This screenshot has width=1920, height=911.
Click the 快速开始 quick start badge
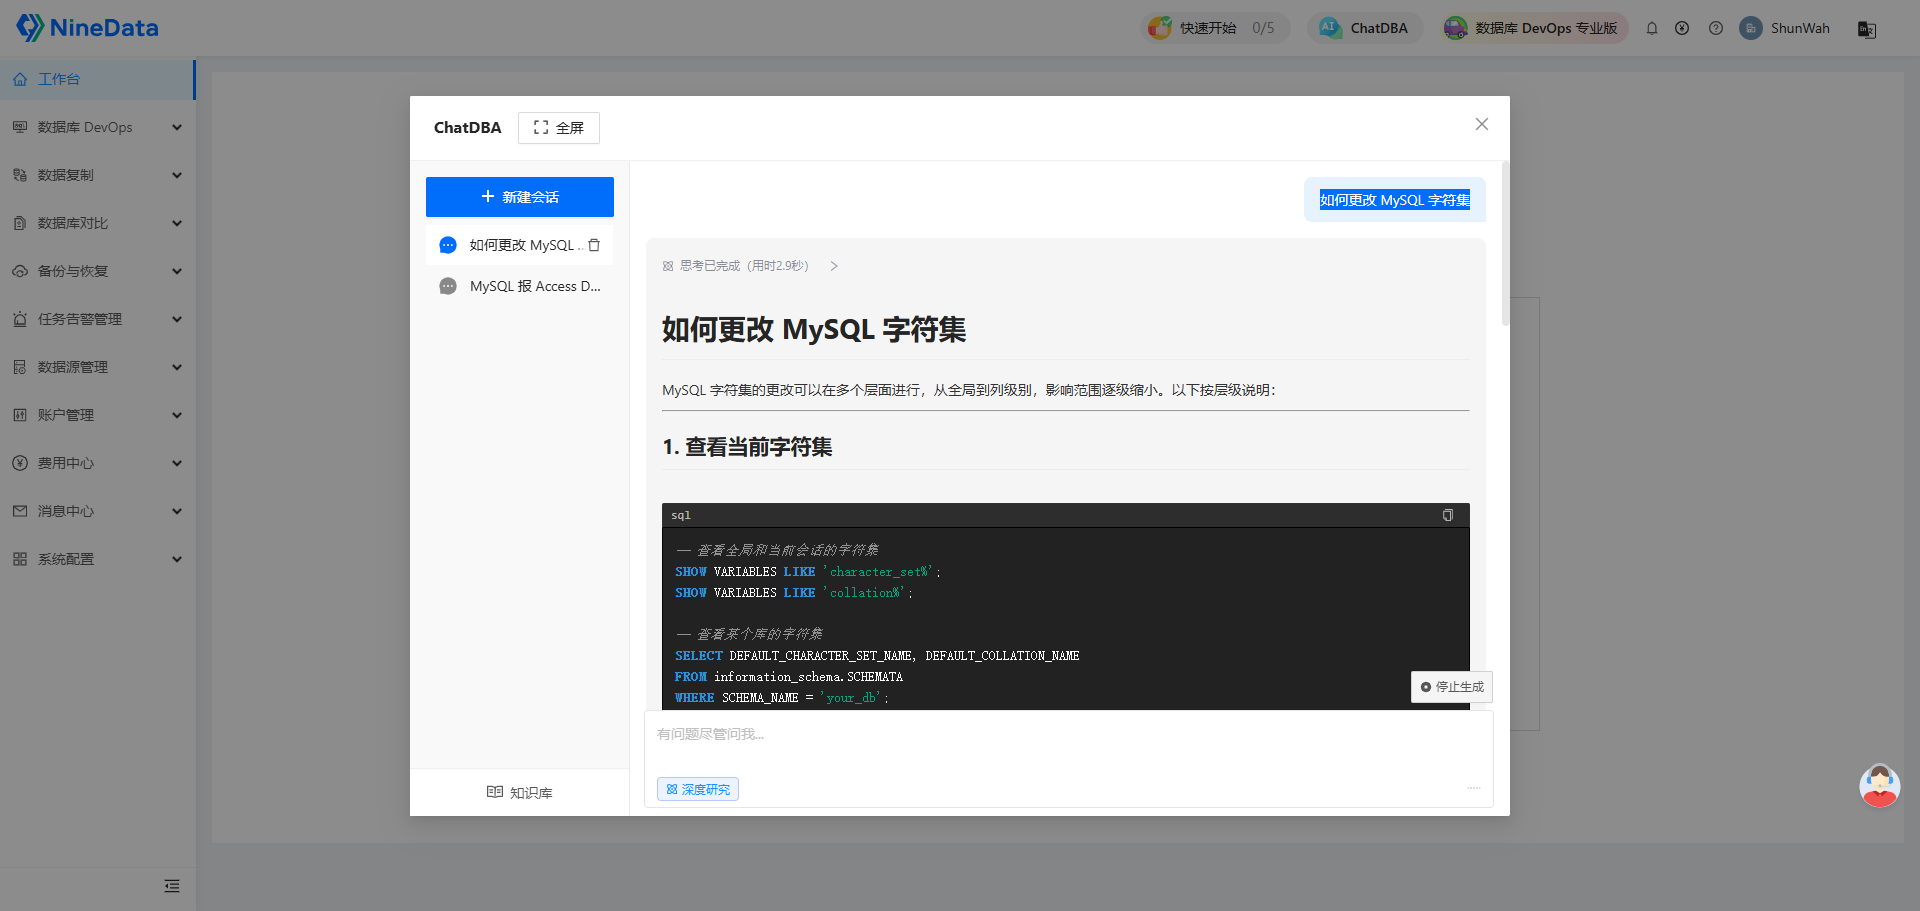coord(1215,28)
